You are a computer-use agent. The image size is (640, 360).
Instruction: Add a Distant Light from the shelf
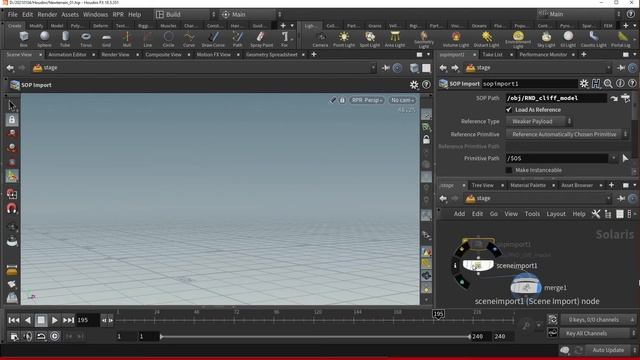coord(486,39)
